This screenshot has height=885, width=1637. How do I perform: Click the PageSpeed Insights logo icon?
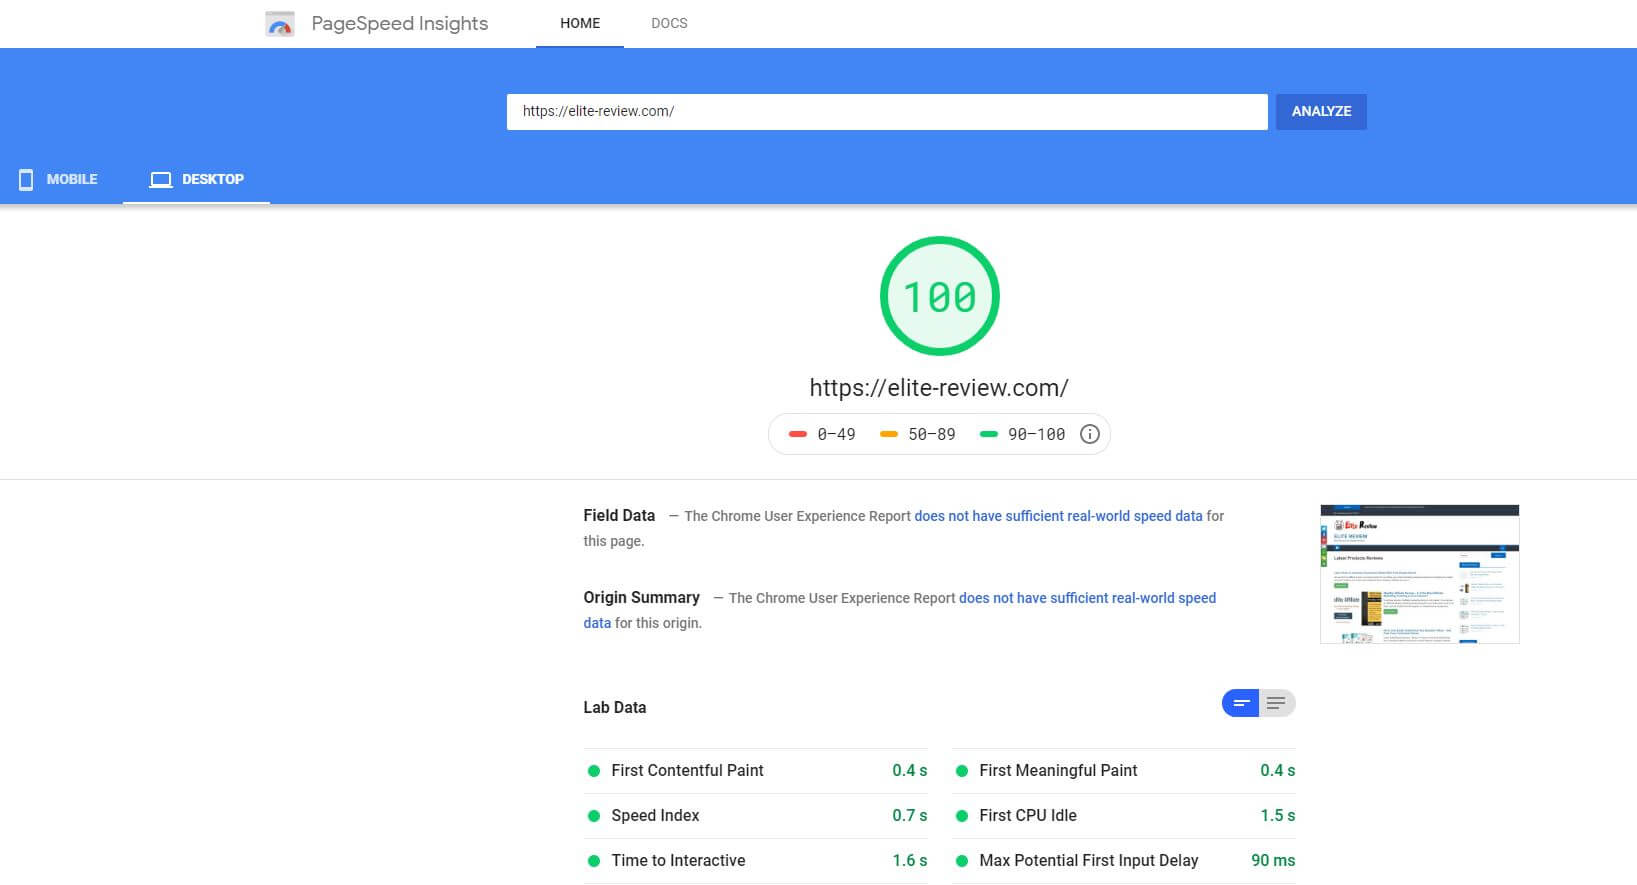point(280,23)
